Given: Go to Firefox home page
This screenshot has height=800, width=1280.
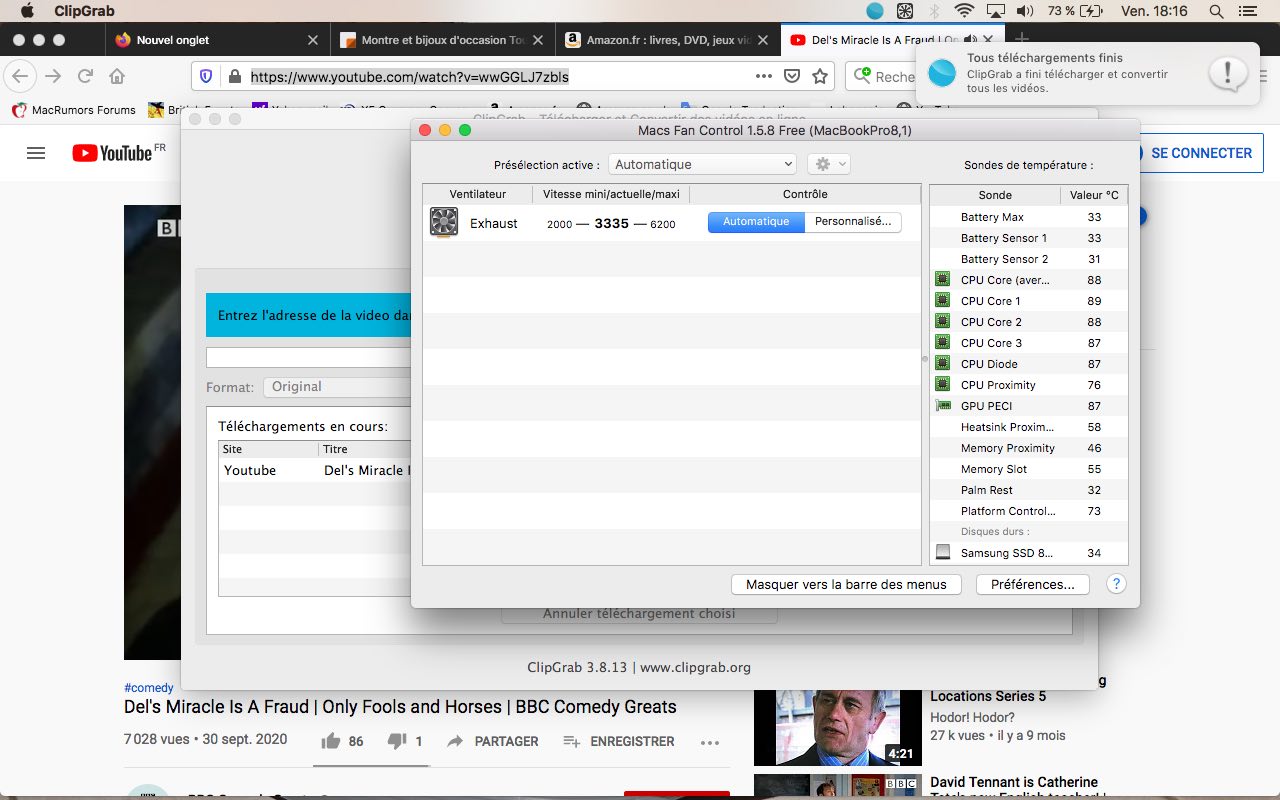Looking at the screenshot, I should click(117, 76).
